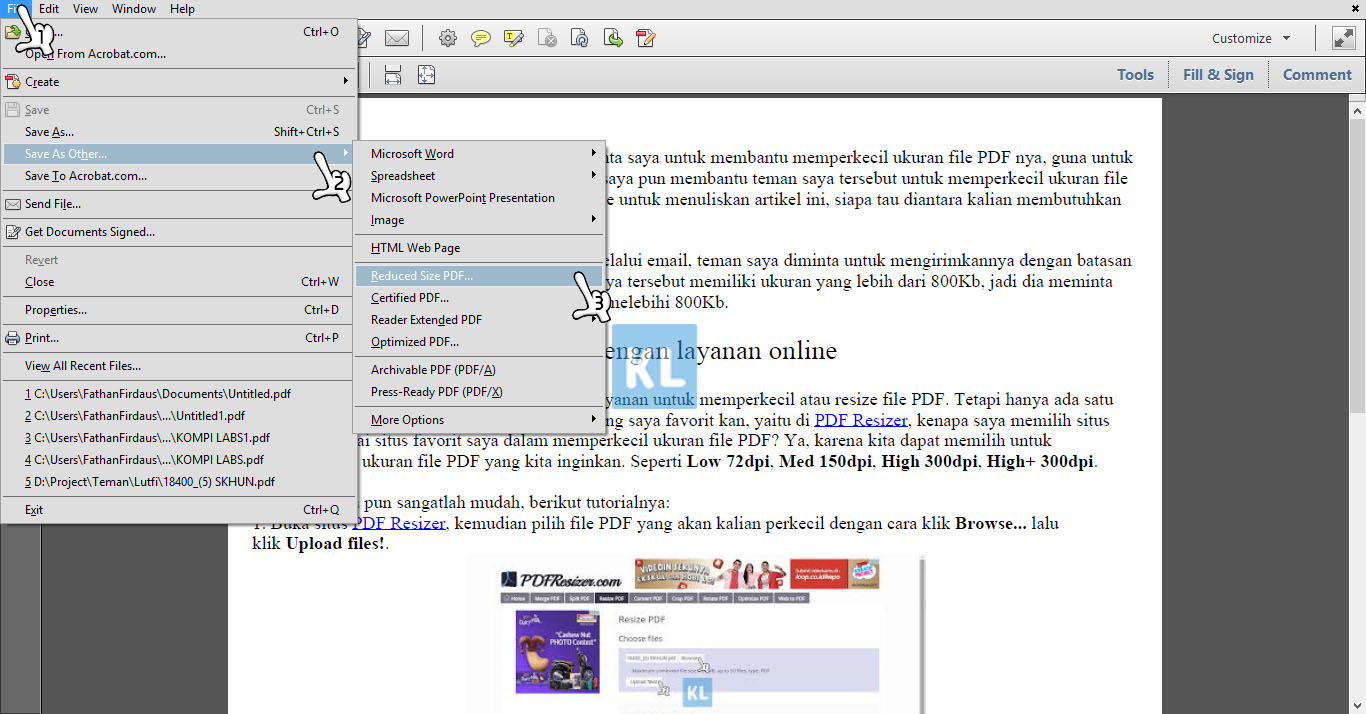This screenshot has height=714, width=1366.
Task: Open the Fill & Sign pane
Action: click(x=1217, y=74)
